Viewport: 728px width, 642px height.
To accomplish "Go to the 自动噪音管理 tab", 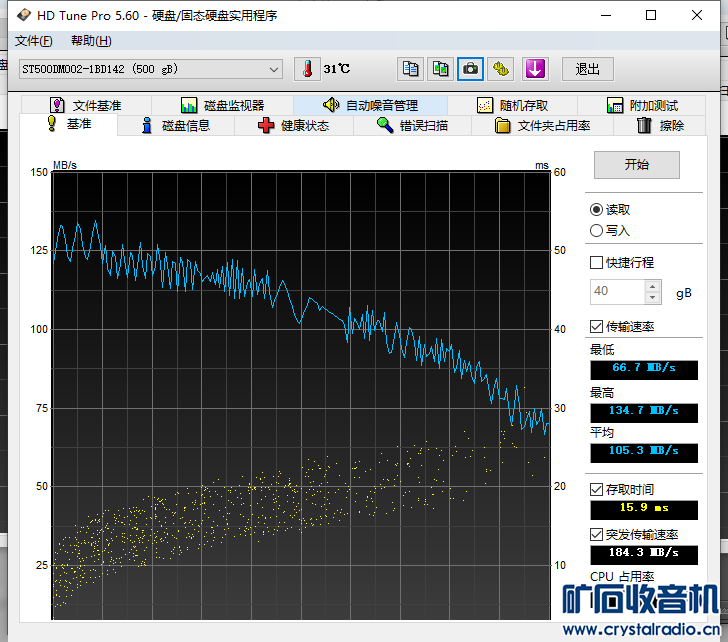I will (x=370, y=105).
